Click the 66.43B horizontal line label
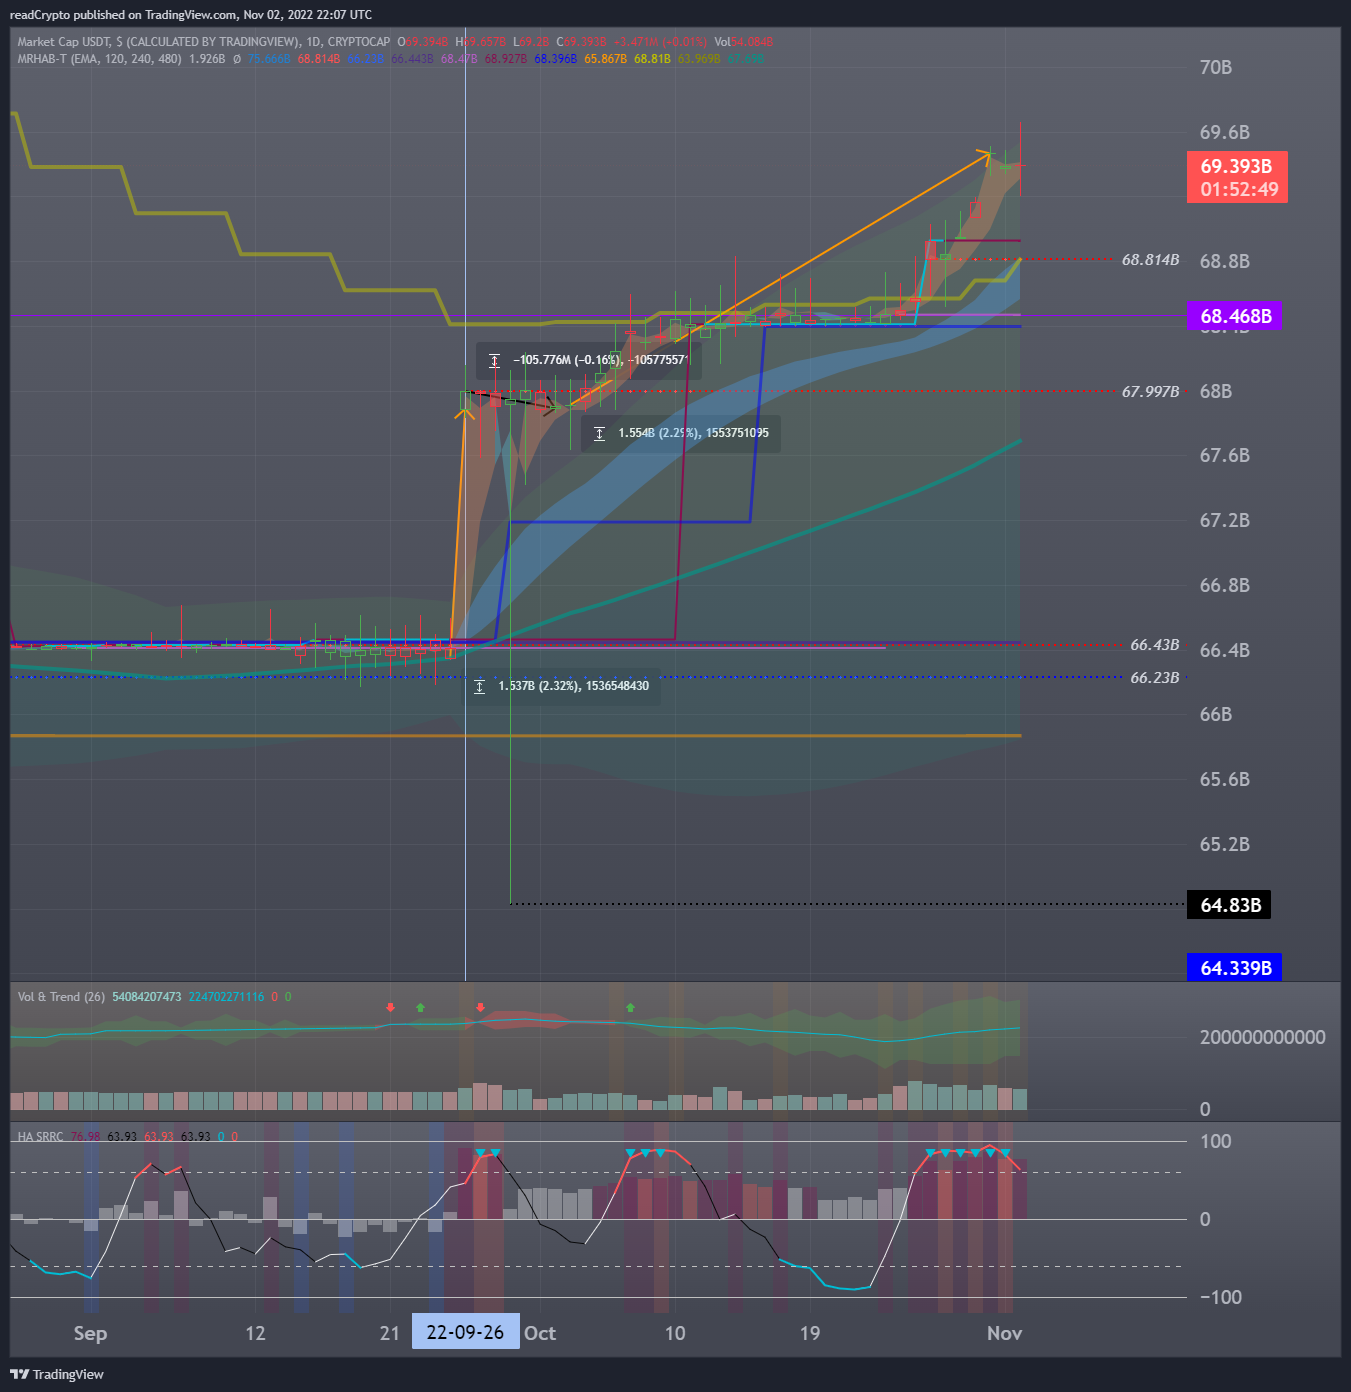This screenshot has width=1351, height=1392. click(x=1155, y=645)
